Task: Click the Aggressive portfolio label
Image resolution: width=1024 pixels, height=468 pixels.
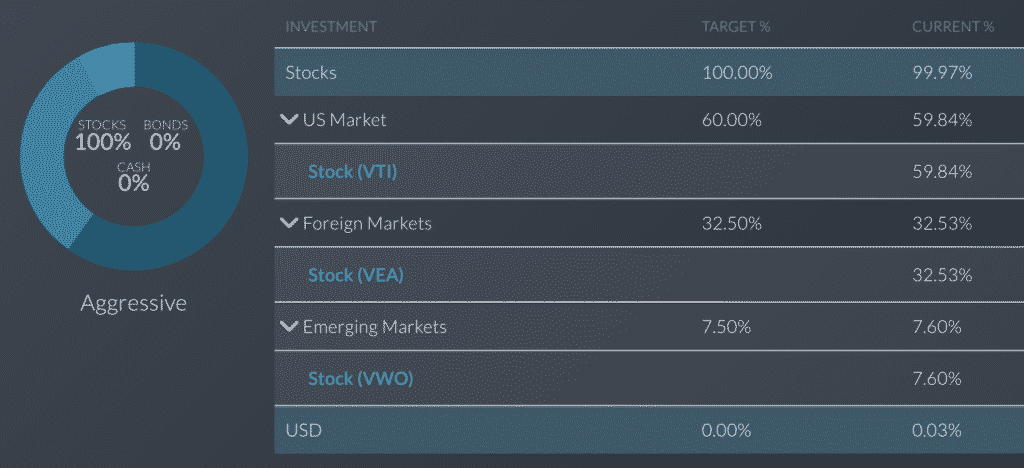Action: tap(134, 303)
